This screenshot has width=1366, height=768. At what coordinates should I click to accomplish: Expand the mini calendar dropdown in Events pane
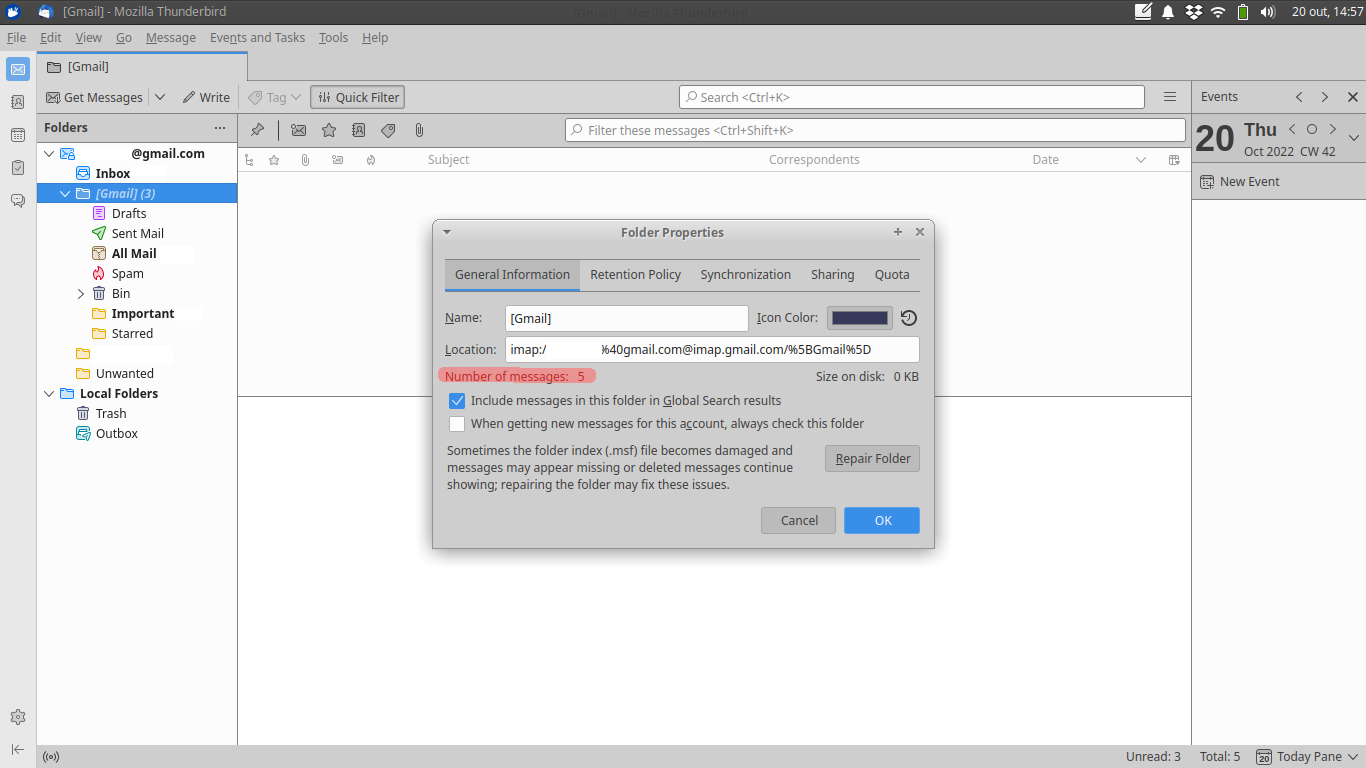(1354, 138)
